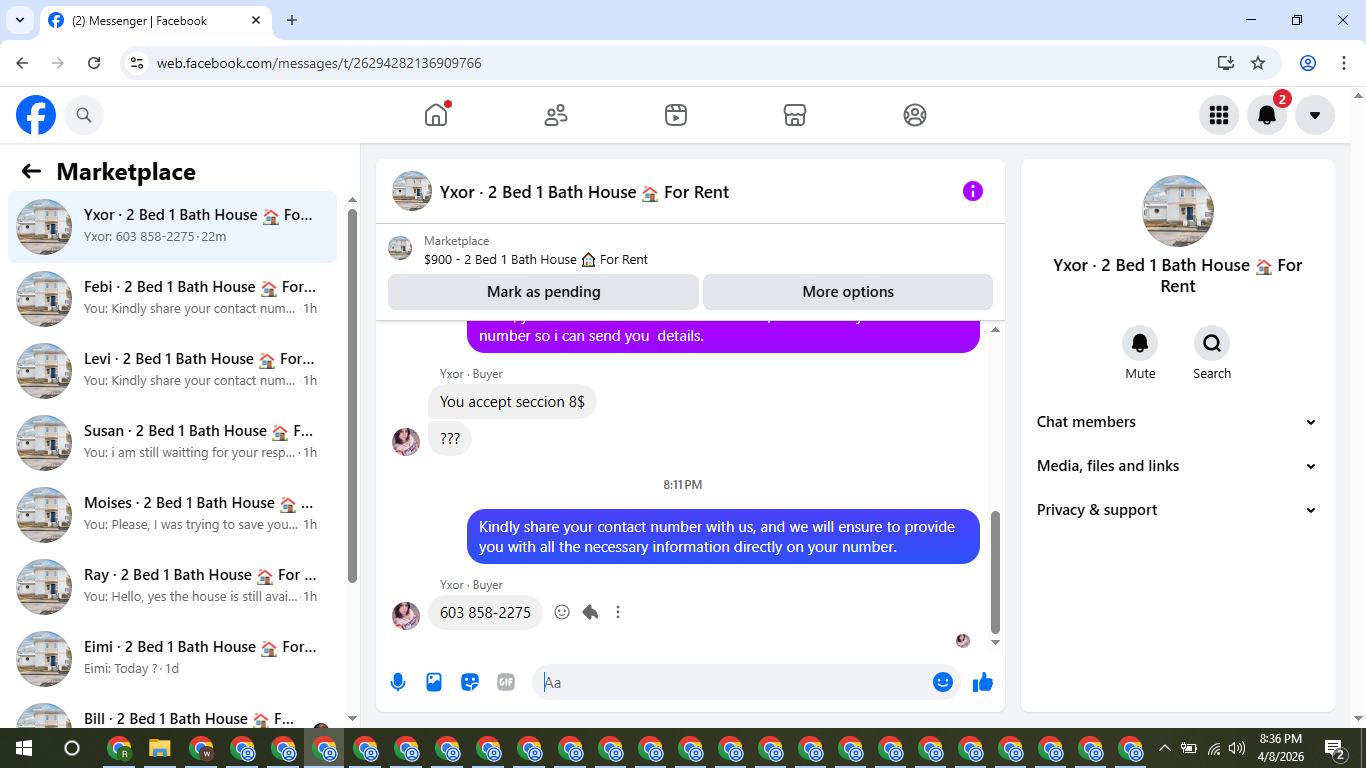Expand the Chat members section
Viewport: 1366px width, 768px height.
(1177, 422)
